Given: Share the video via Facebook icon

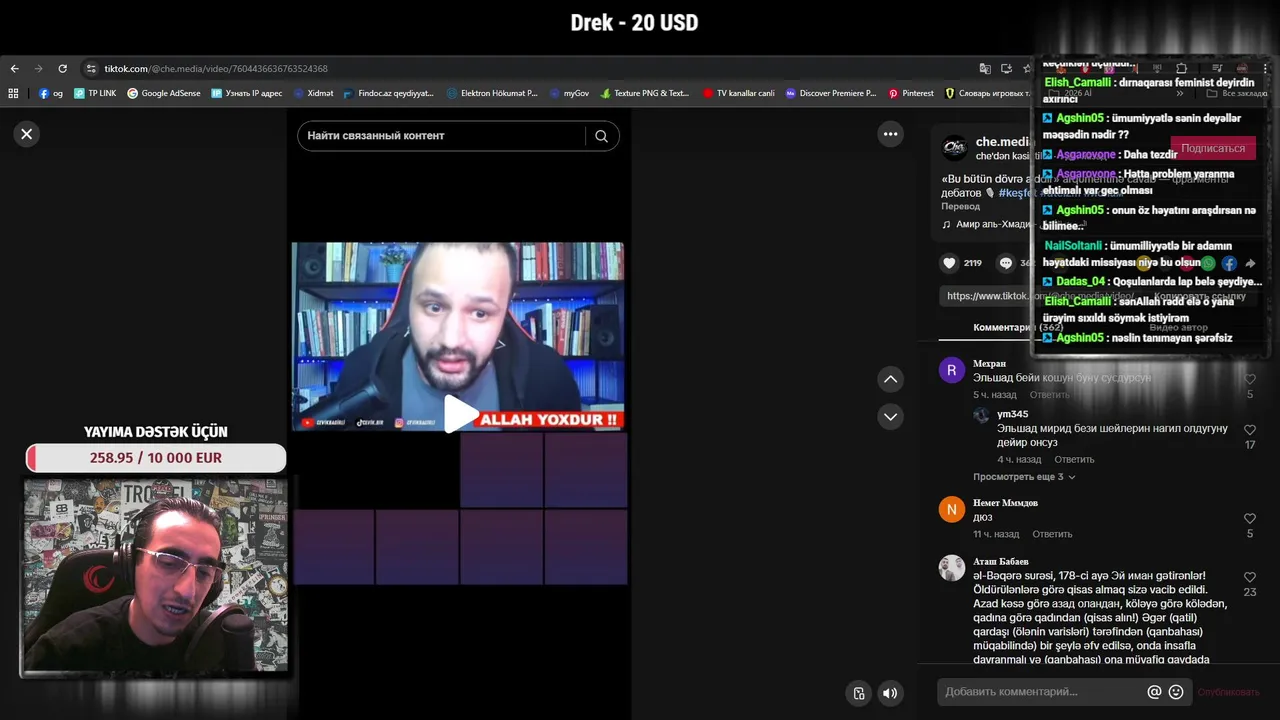Looking at the screenshot, I should pyautogui.click(x=1229, y=264).
